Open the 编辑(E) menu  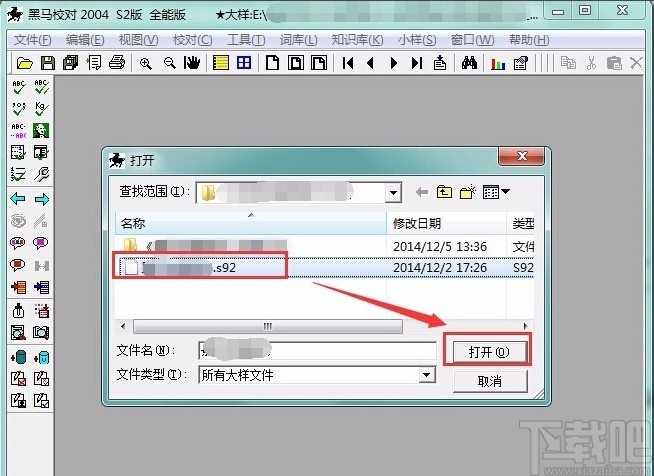(x=85, y=40)
